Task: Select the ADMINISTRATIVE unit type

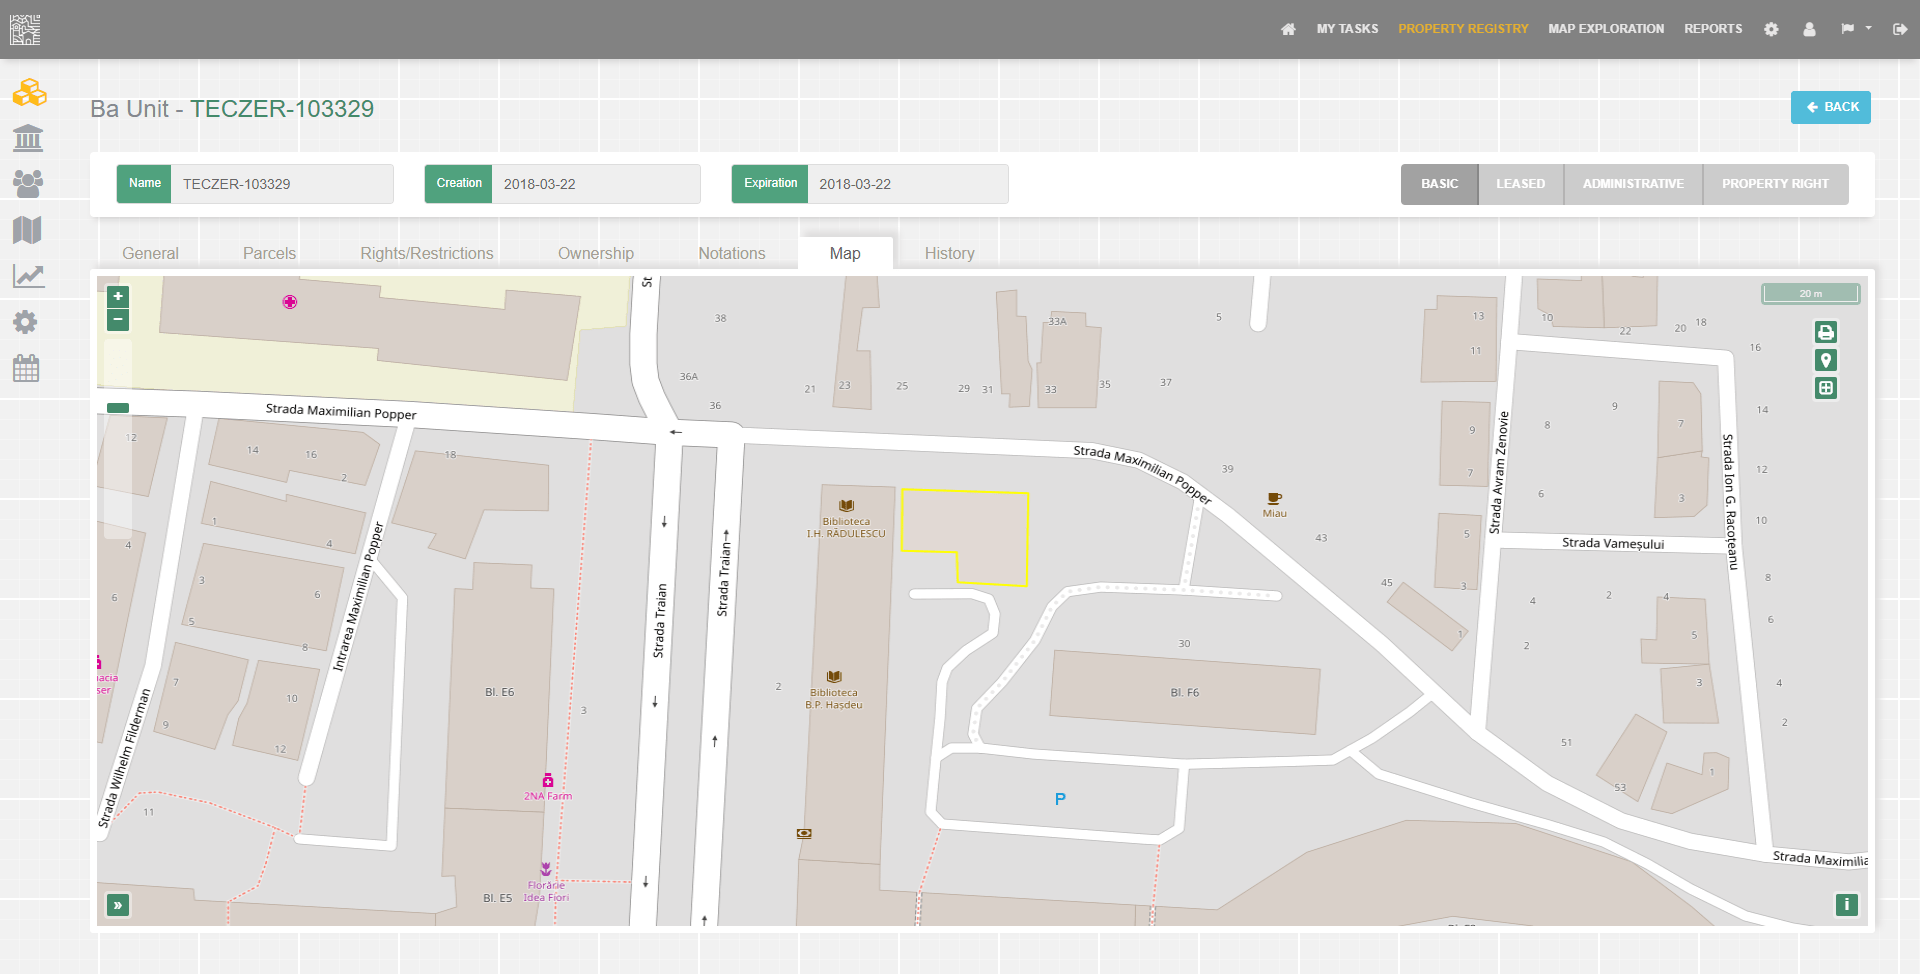Action: pyautogui.click(x=1632, y=184)
